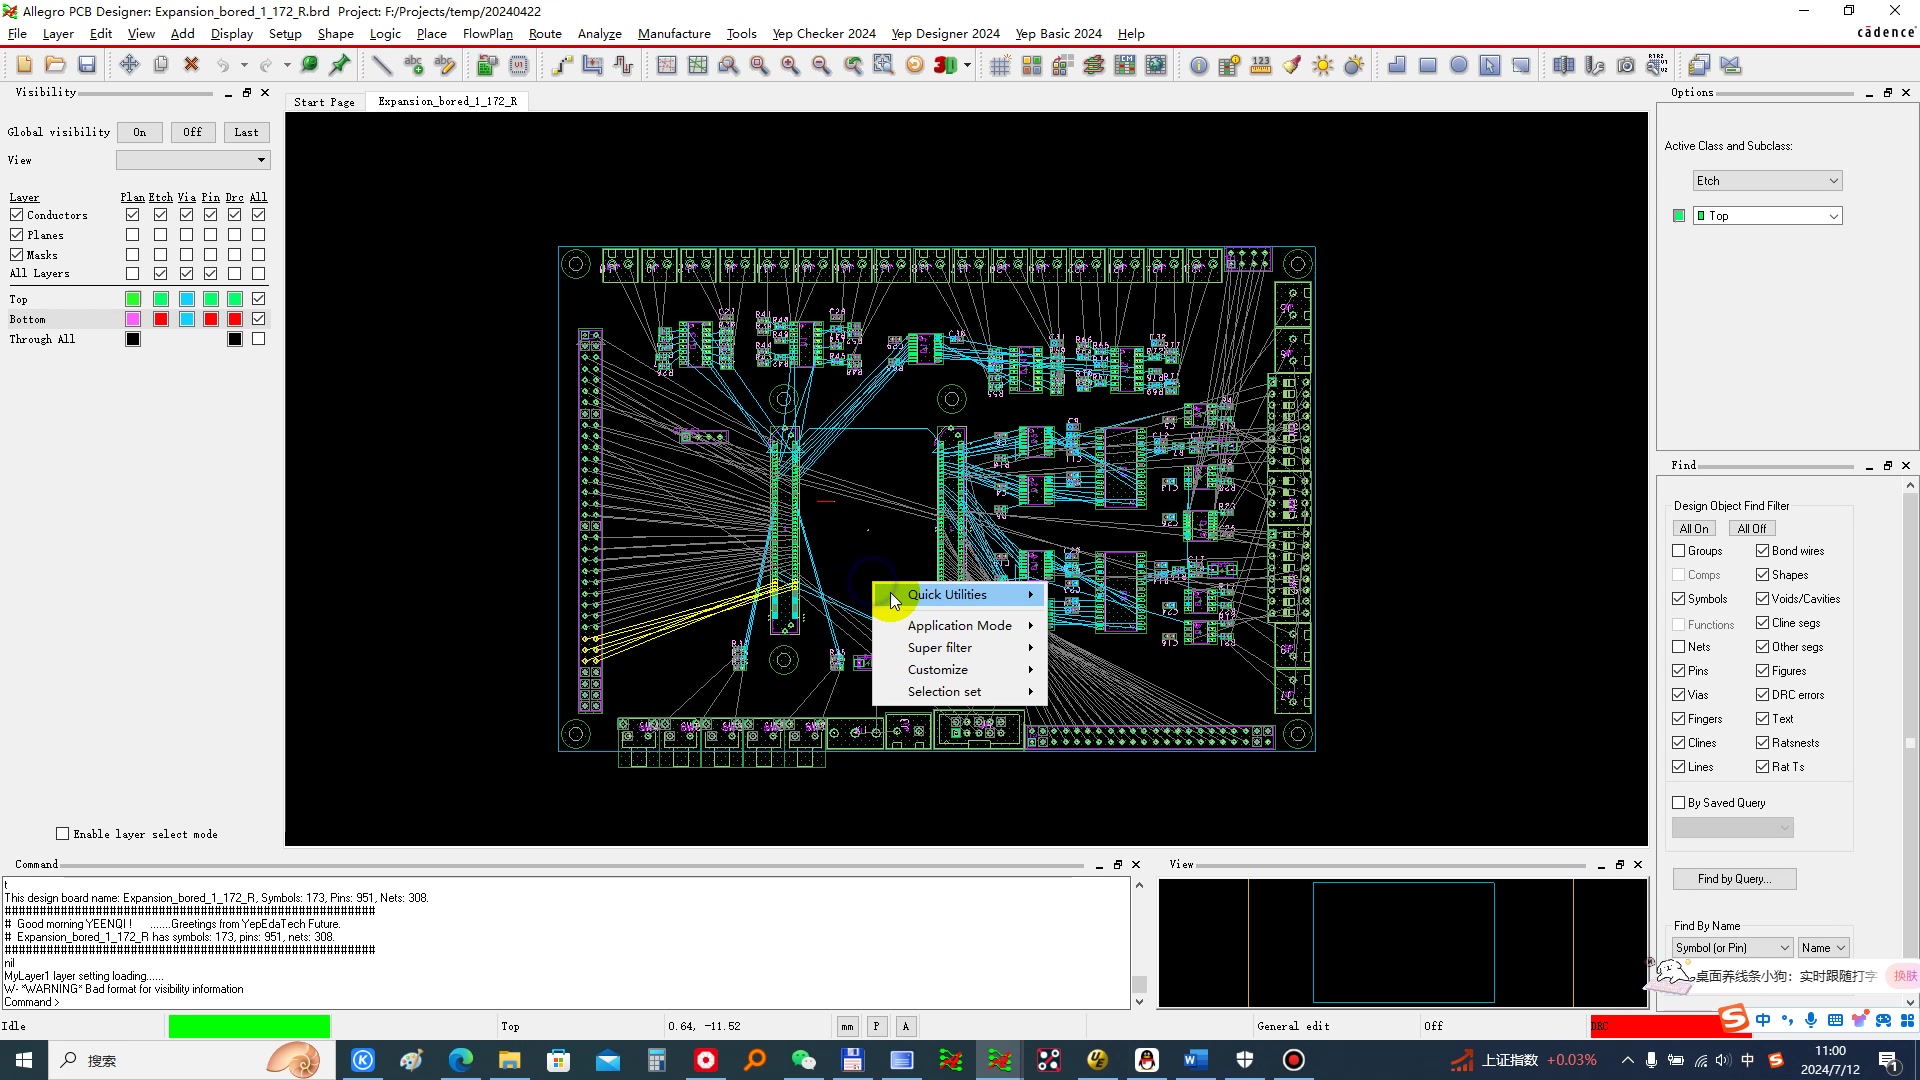This screenshot has width=1920, height=1080.
Task: Click the Move tool icon
Action: coord(129,65)
